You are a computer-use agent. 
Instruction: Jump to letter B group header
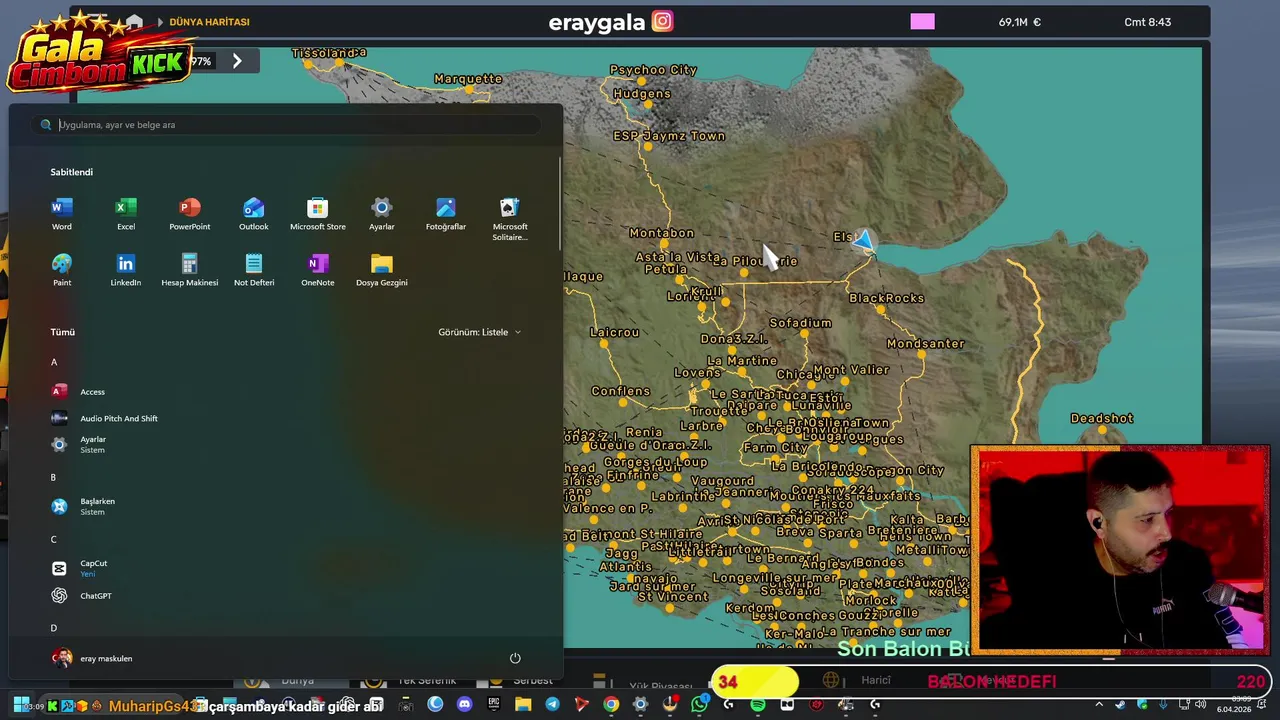(x=54, y=478)
